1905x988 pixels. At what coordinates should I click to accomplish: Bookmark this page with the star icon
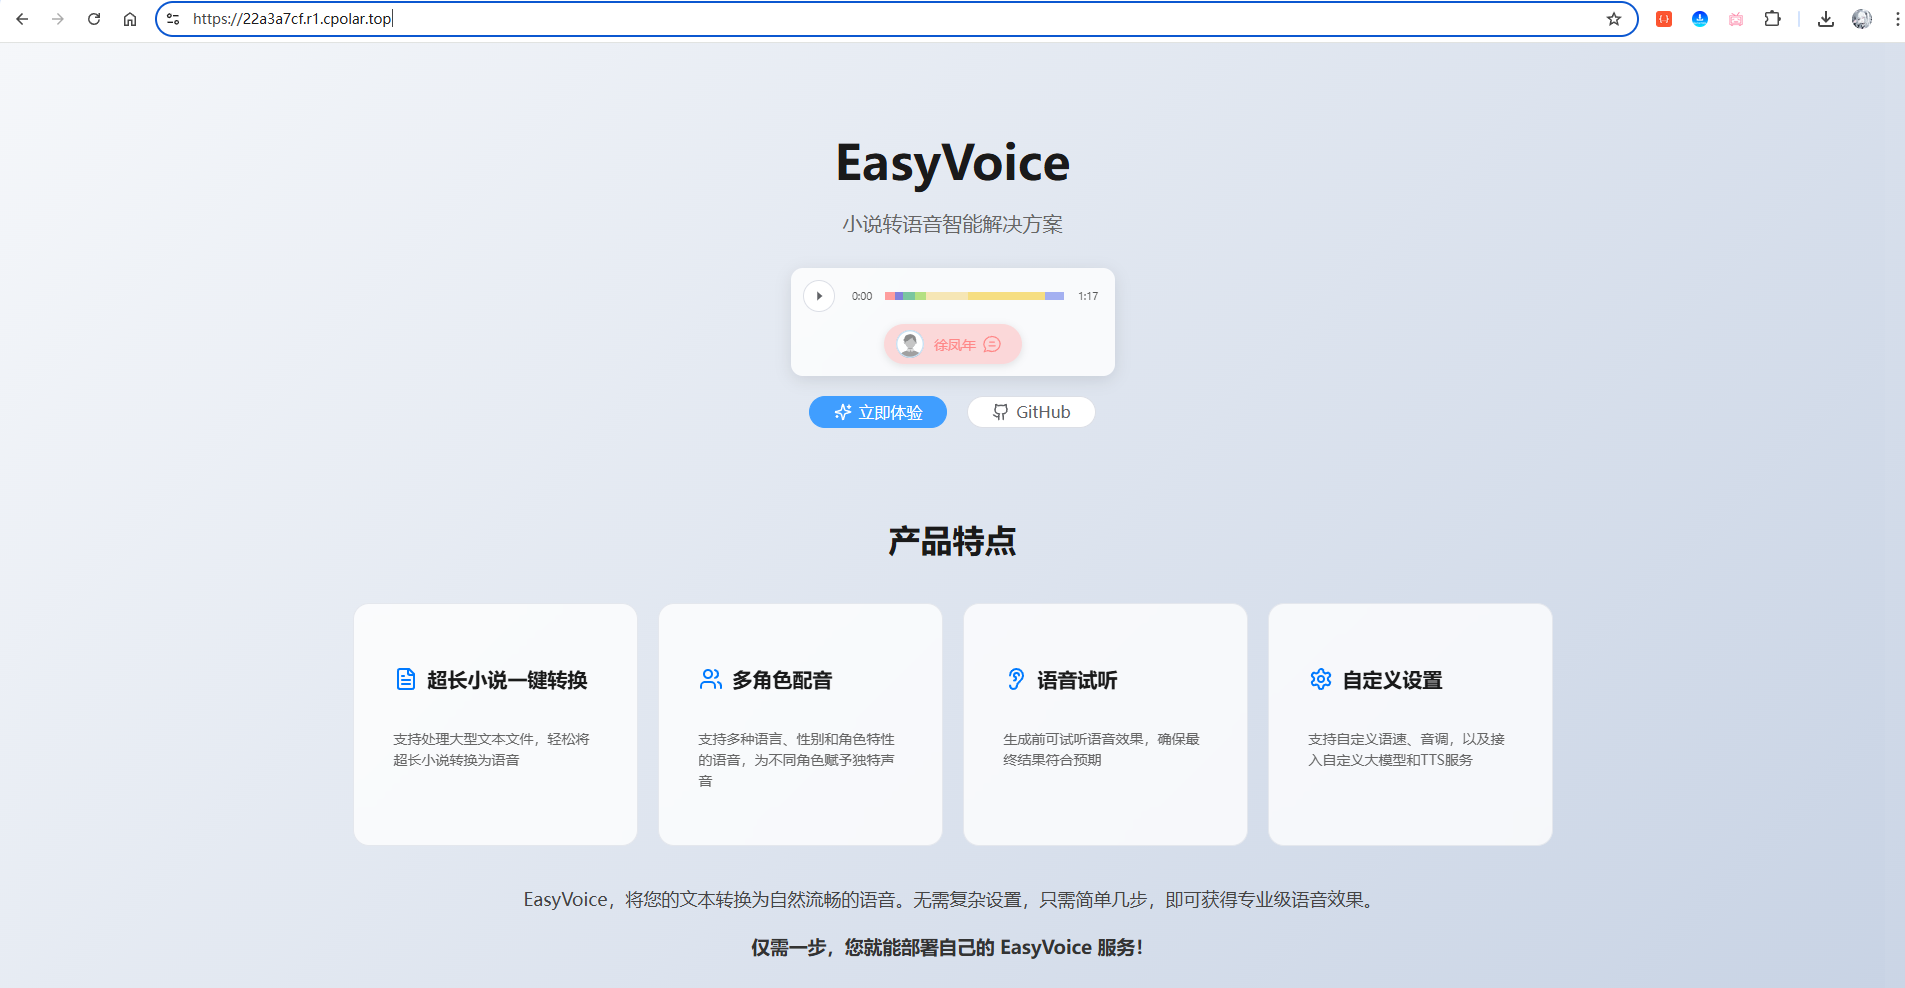pyautogui.click(x=1614, y=19)
